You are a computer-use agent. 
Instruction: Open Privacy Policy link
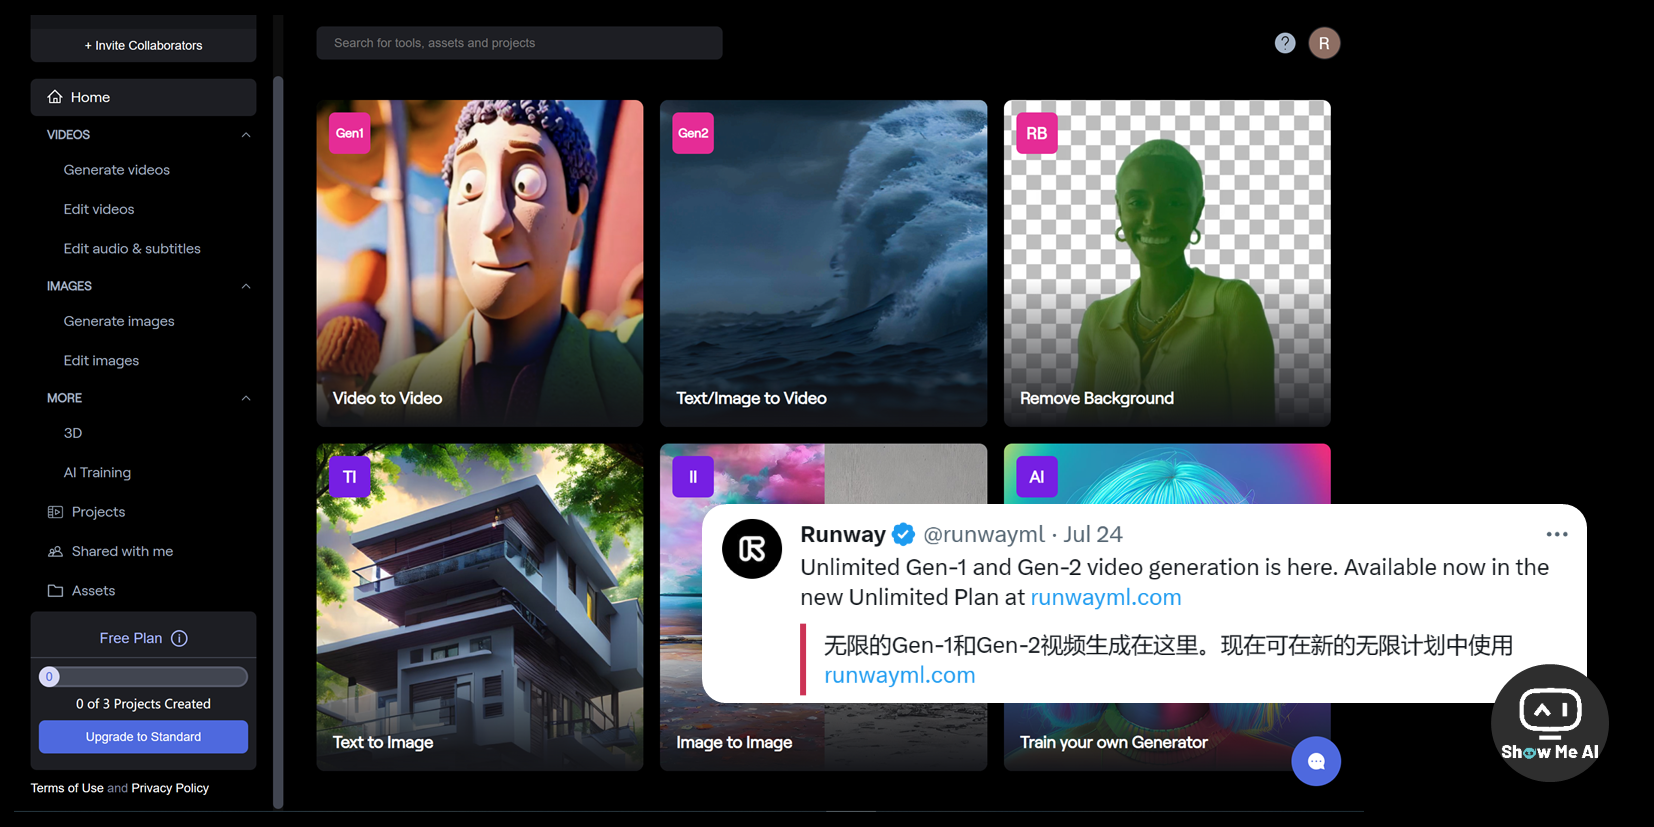coord(170,788)
